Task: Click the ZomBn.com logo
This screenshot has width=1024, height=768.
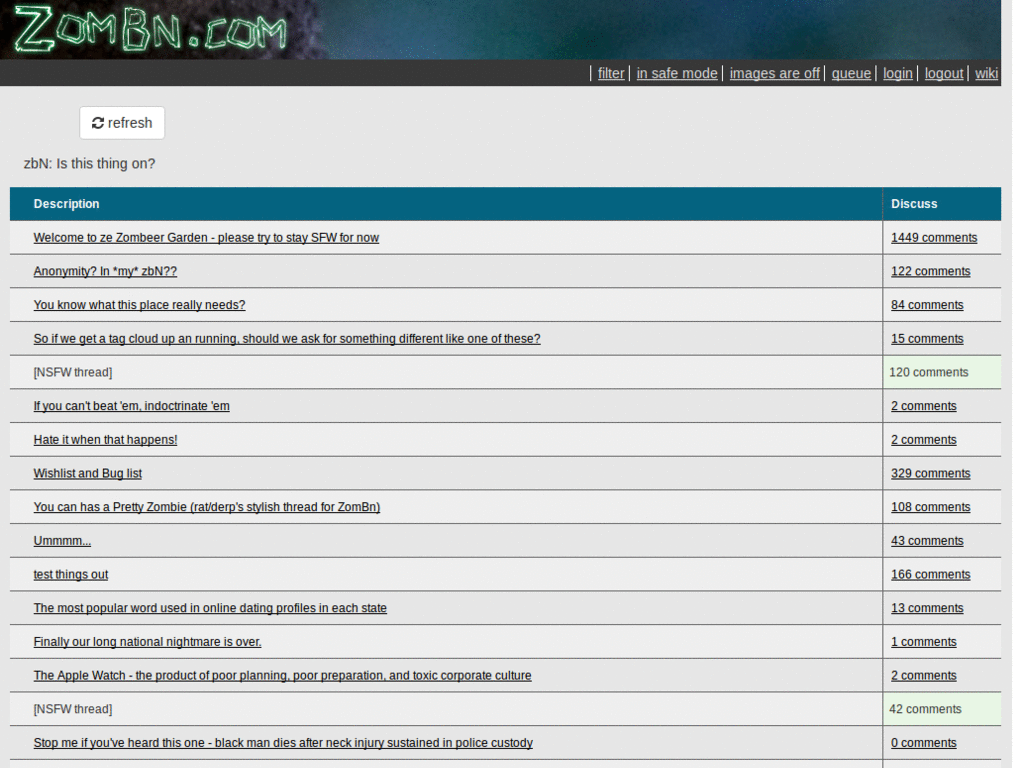Action: tap(152, 29)
